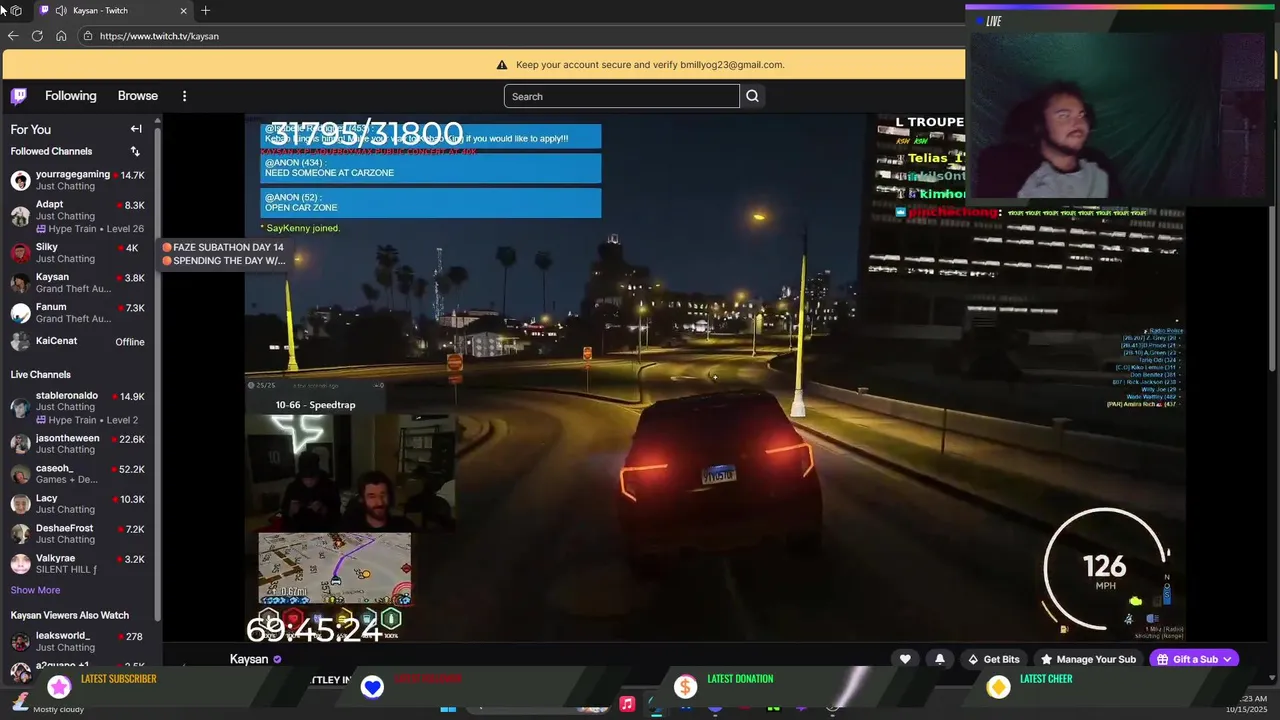The width and height of the screenshot is (1280, 720).
Task: Click the Kaysan Viewers Also Watch heading
Action: tap(70, 615)
